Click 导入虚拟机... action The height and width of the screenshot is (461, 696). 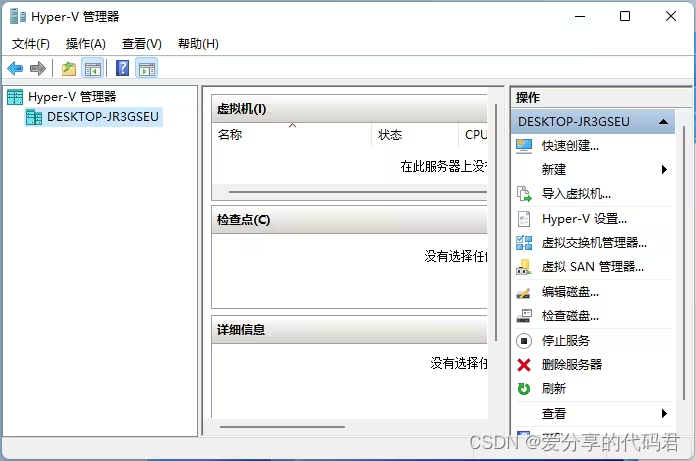coord(576,194)
